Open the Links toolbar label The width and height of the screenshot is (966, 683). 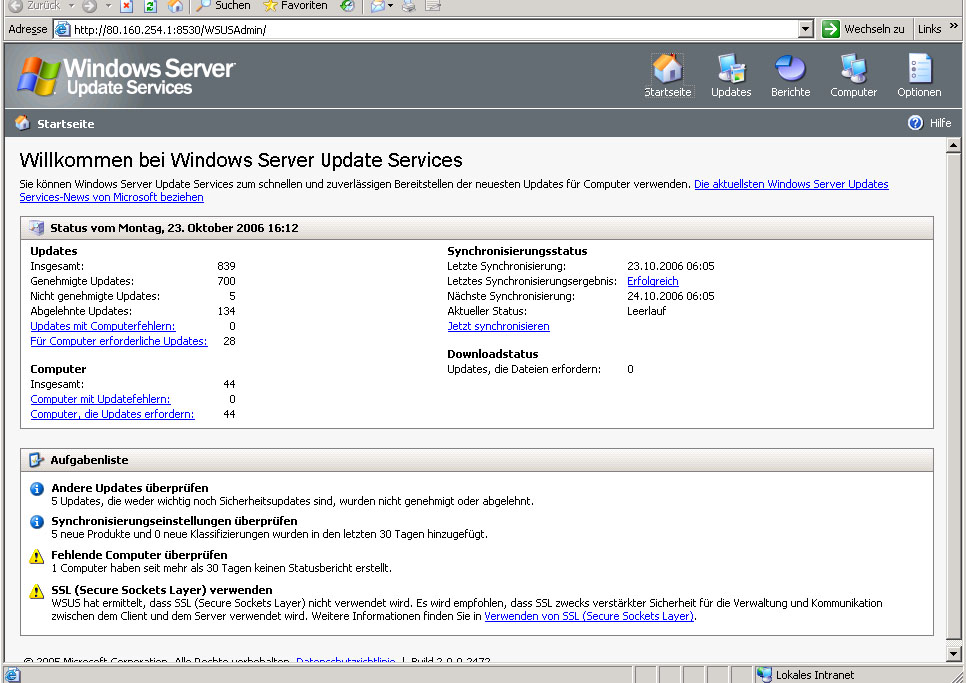click(929, 29)
